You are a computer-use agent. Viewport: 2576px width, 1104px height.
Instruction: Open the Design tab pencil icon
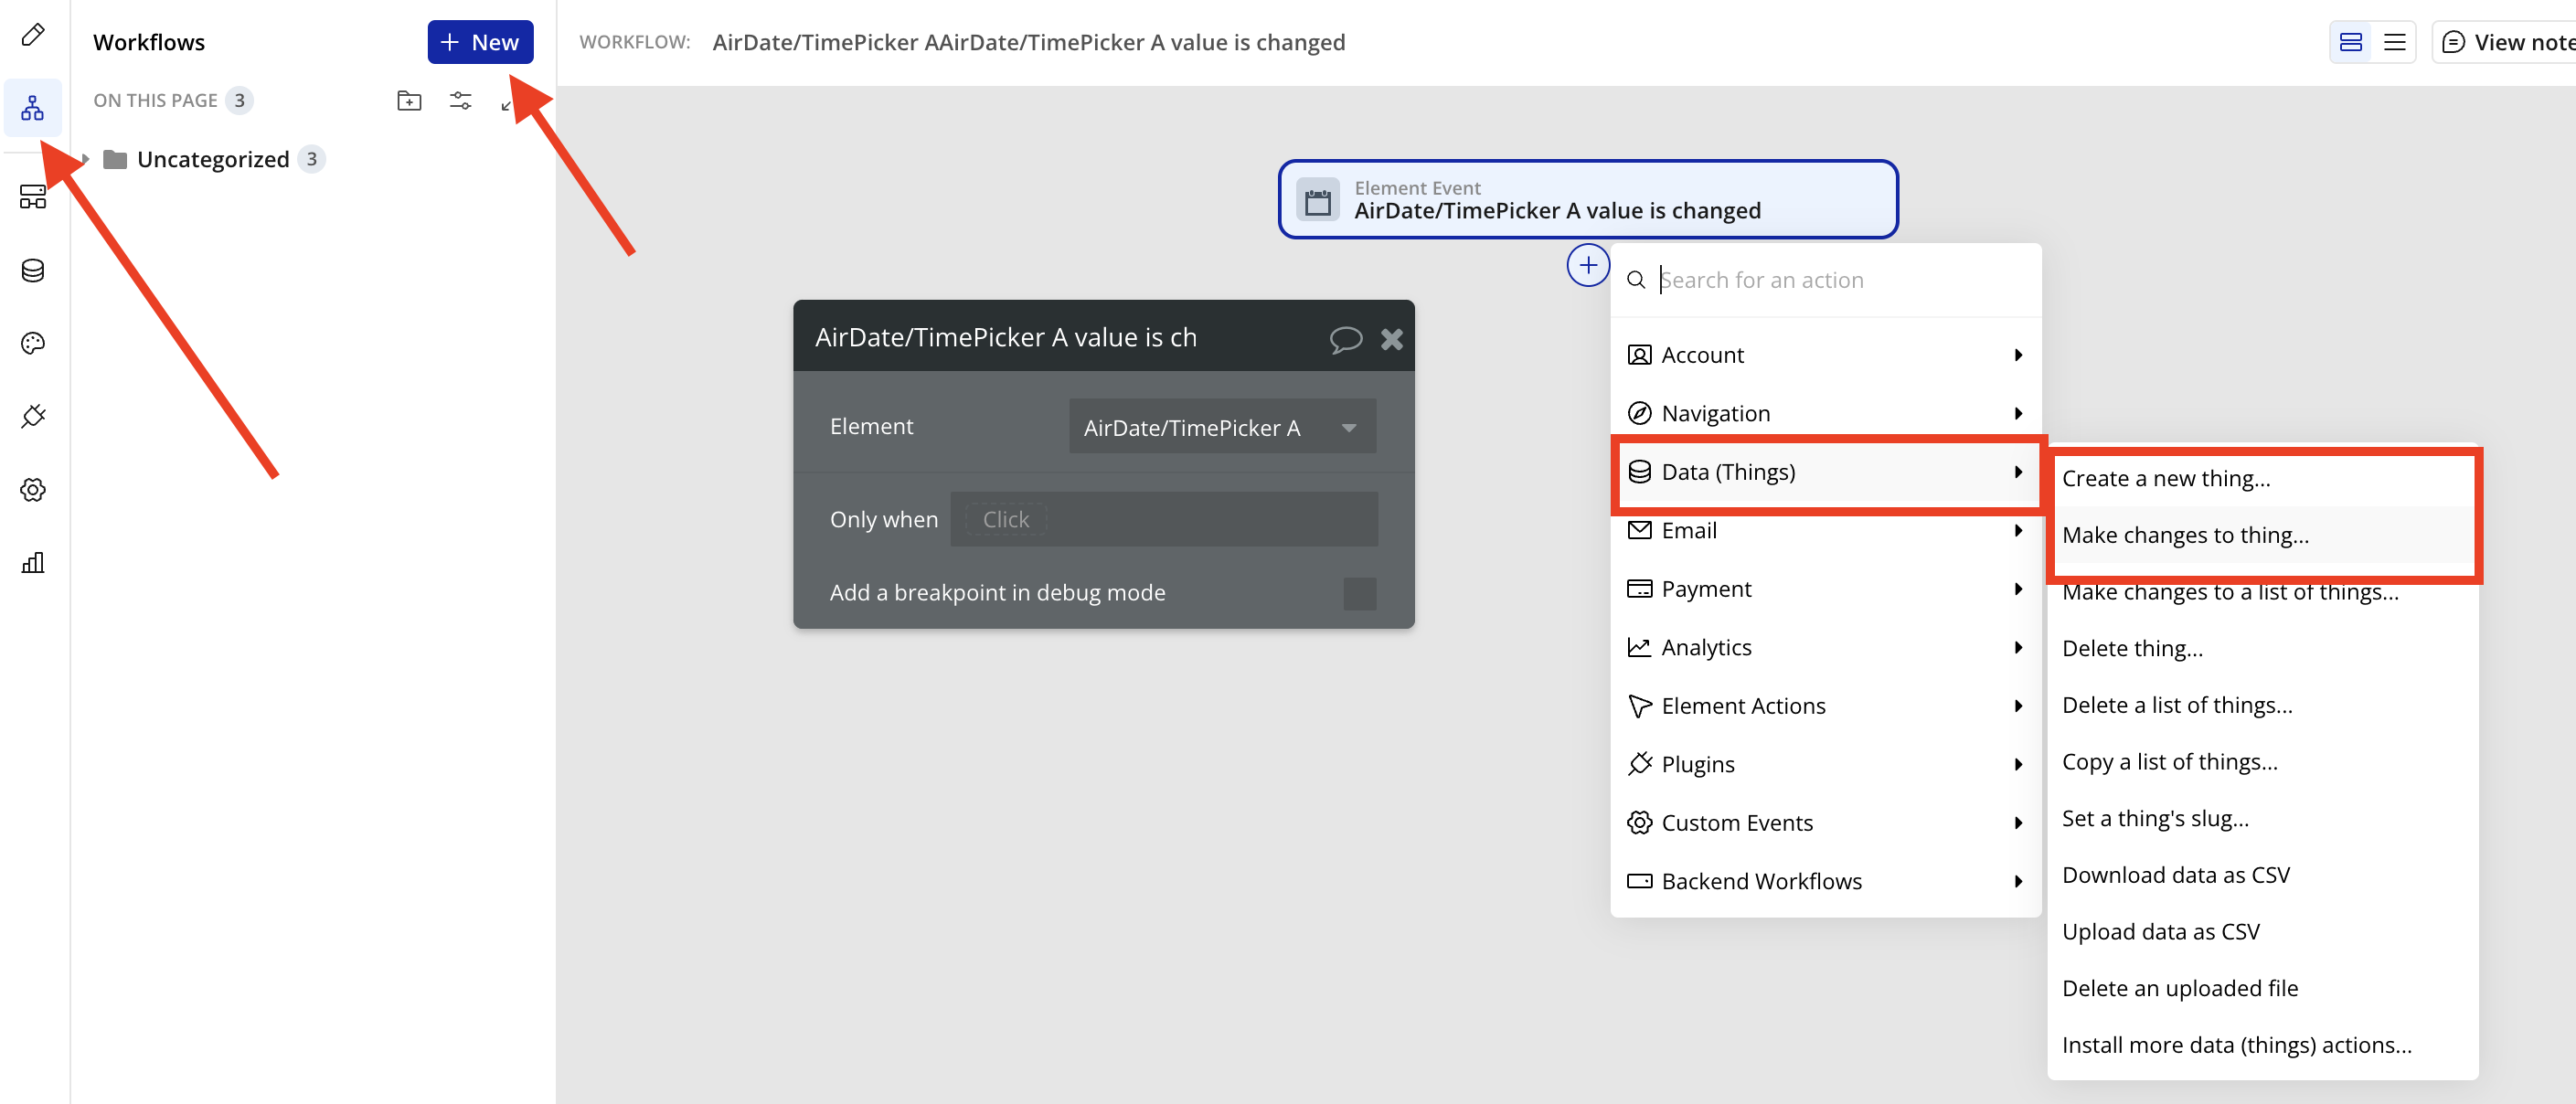coord(33,35)
